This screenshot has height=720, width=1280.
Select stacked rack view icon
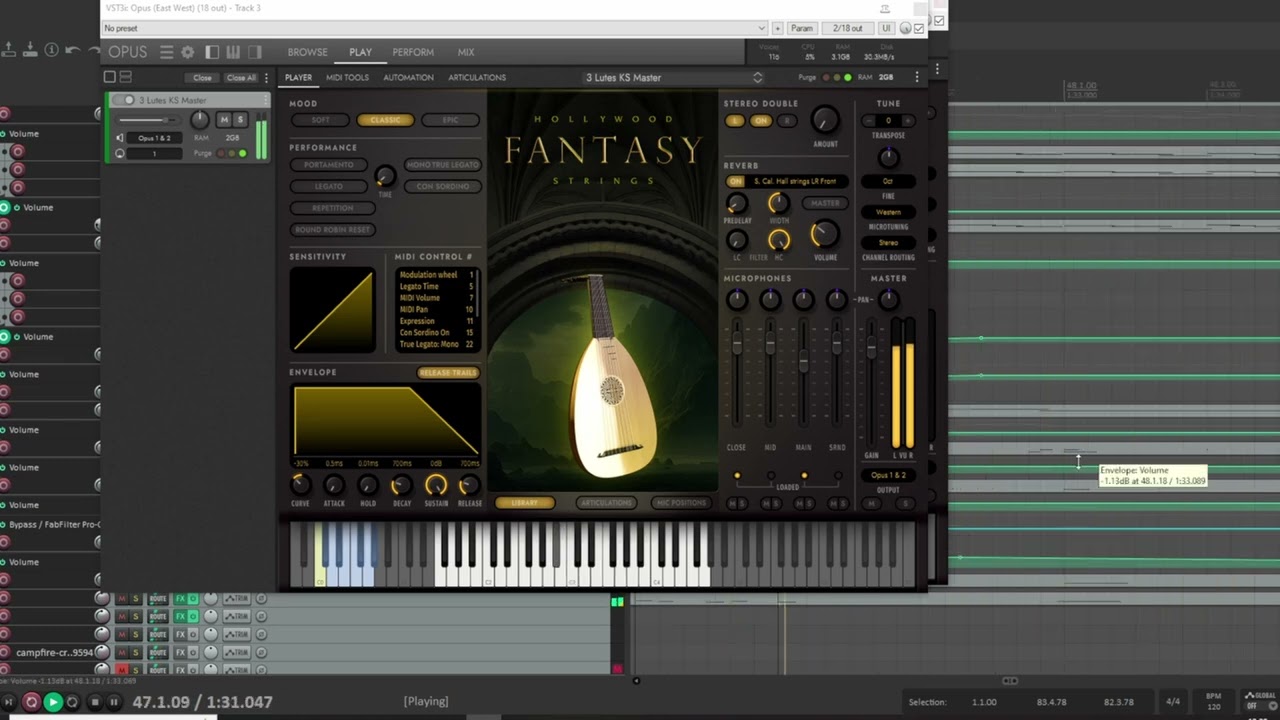coord(126,77)
